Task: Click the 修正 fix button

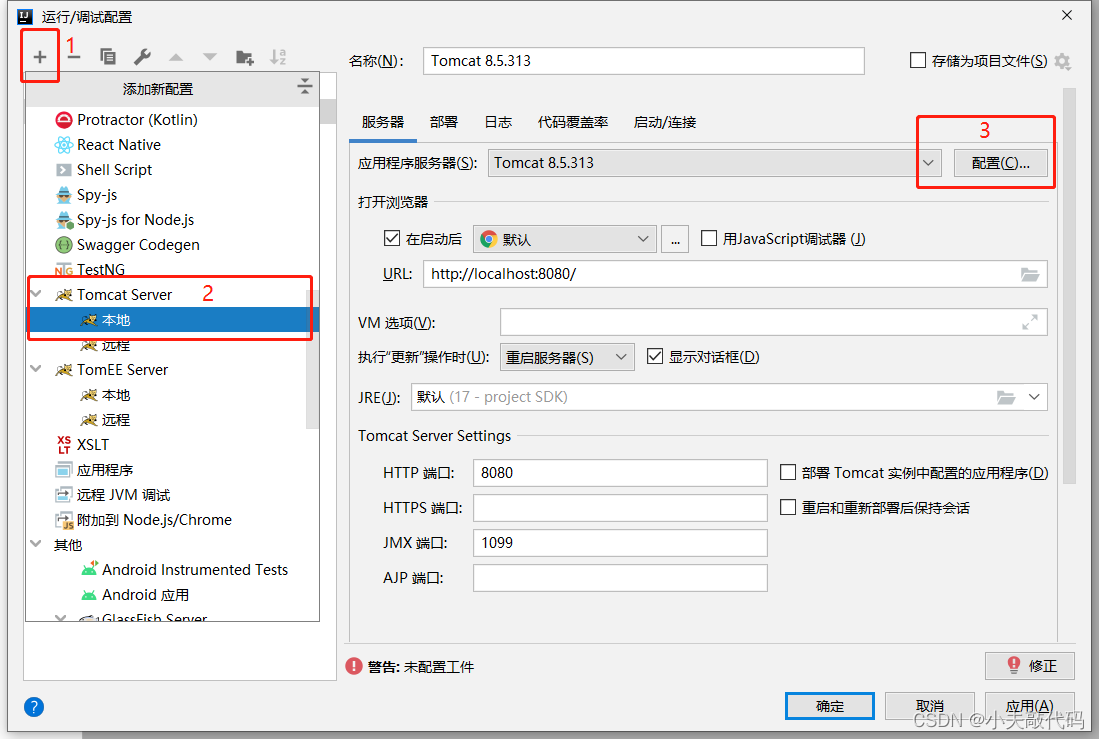Action: 1030,666
